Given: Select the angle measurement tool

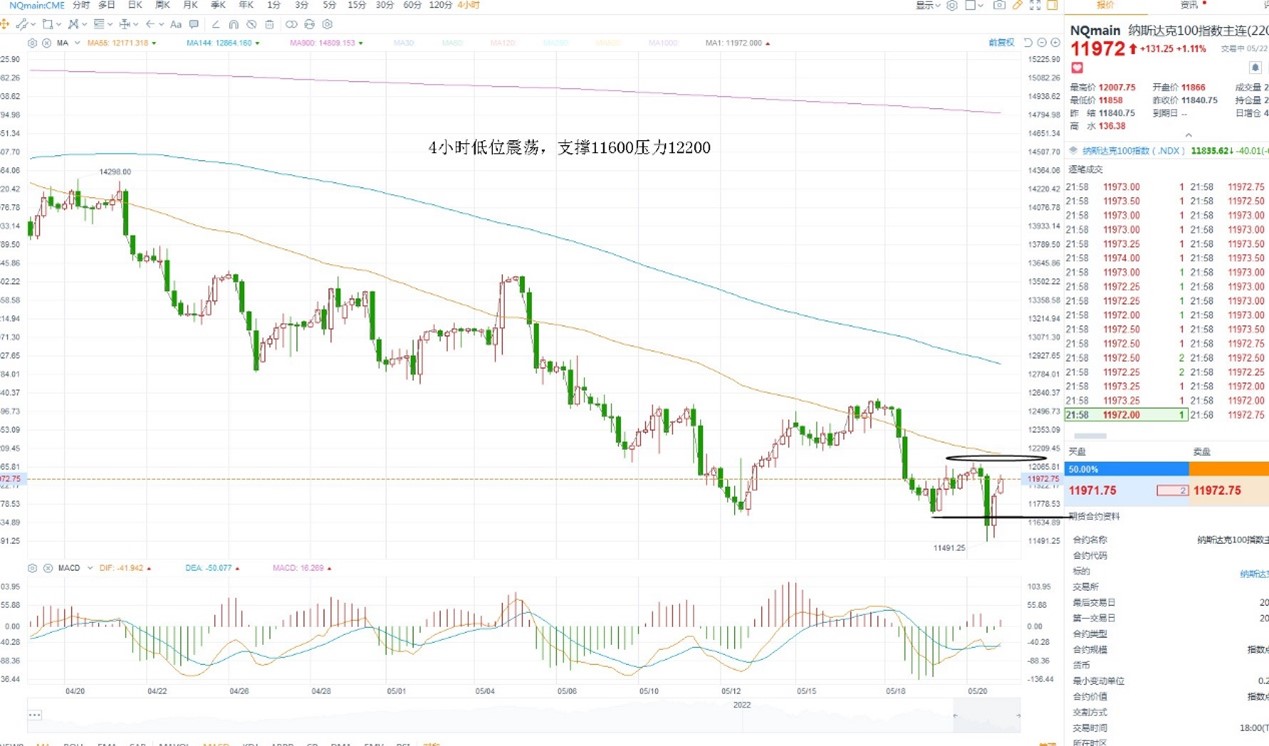Looking at the screenshot, I should coord(215,24).
